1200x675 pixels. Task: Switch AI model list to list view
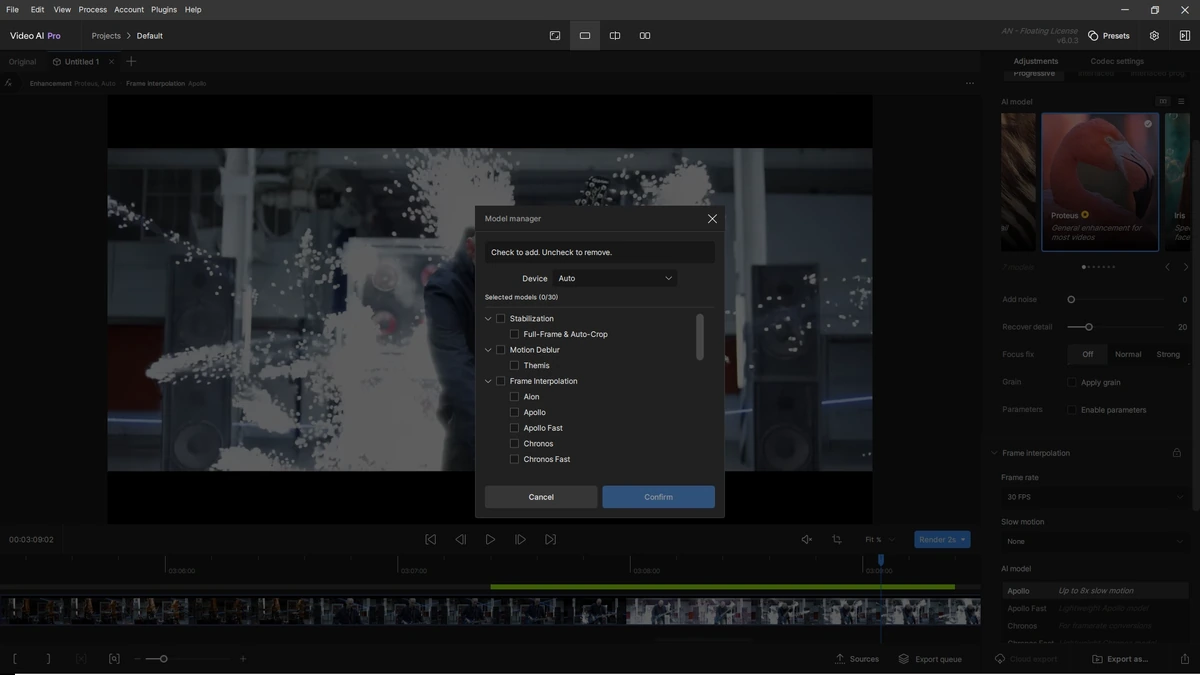(1181, 101)
